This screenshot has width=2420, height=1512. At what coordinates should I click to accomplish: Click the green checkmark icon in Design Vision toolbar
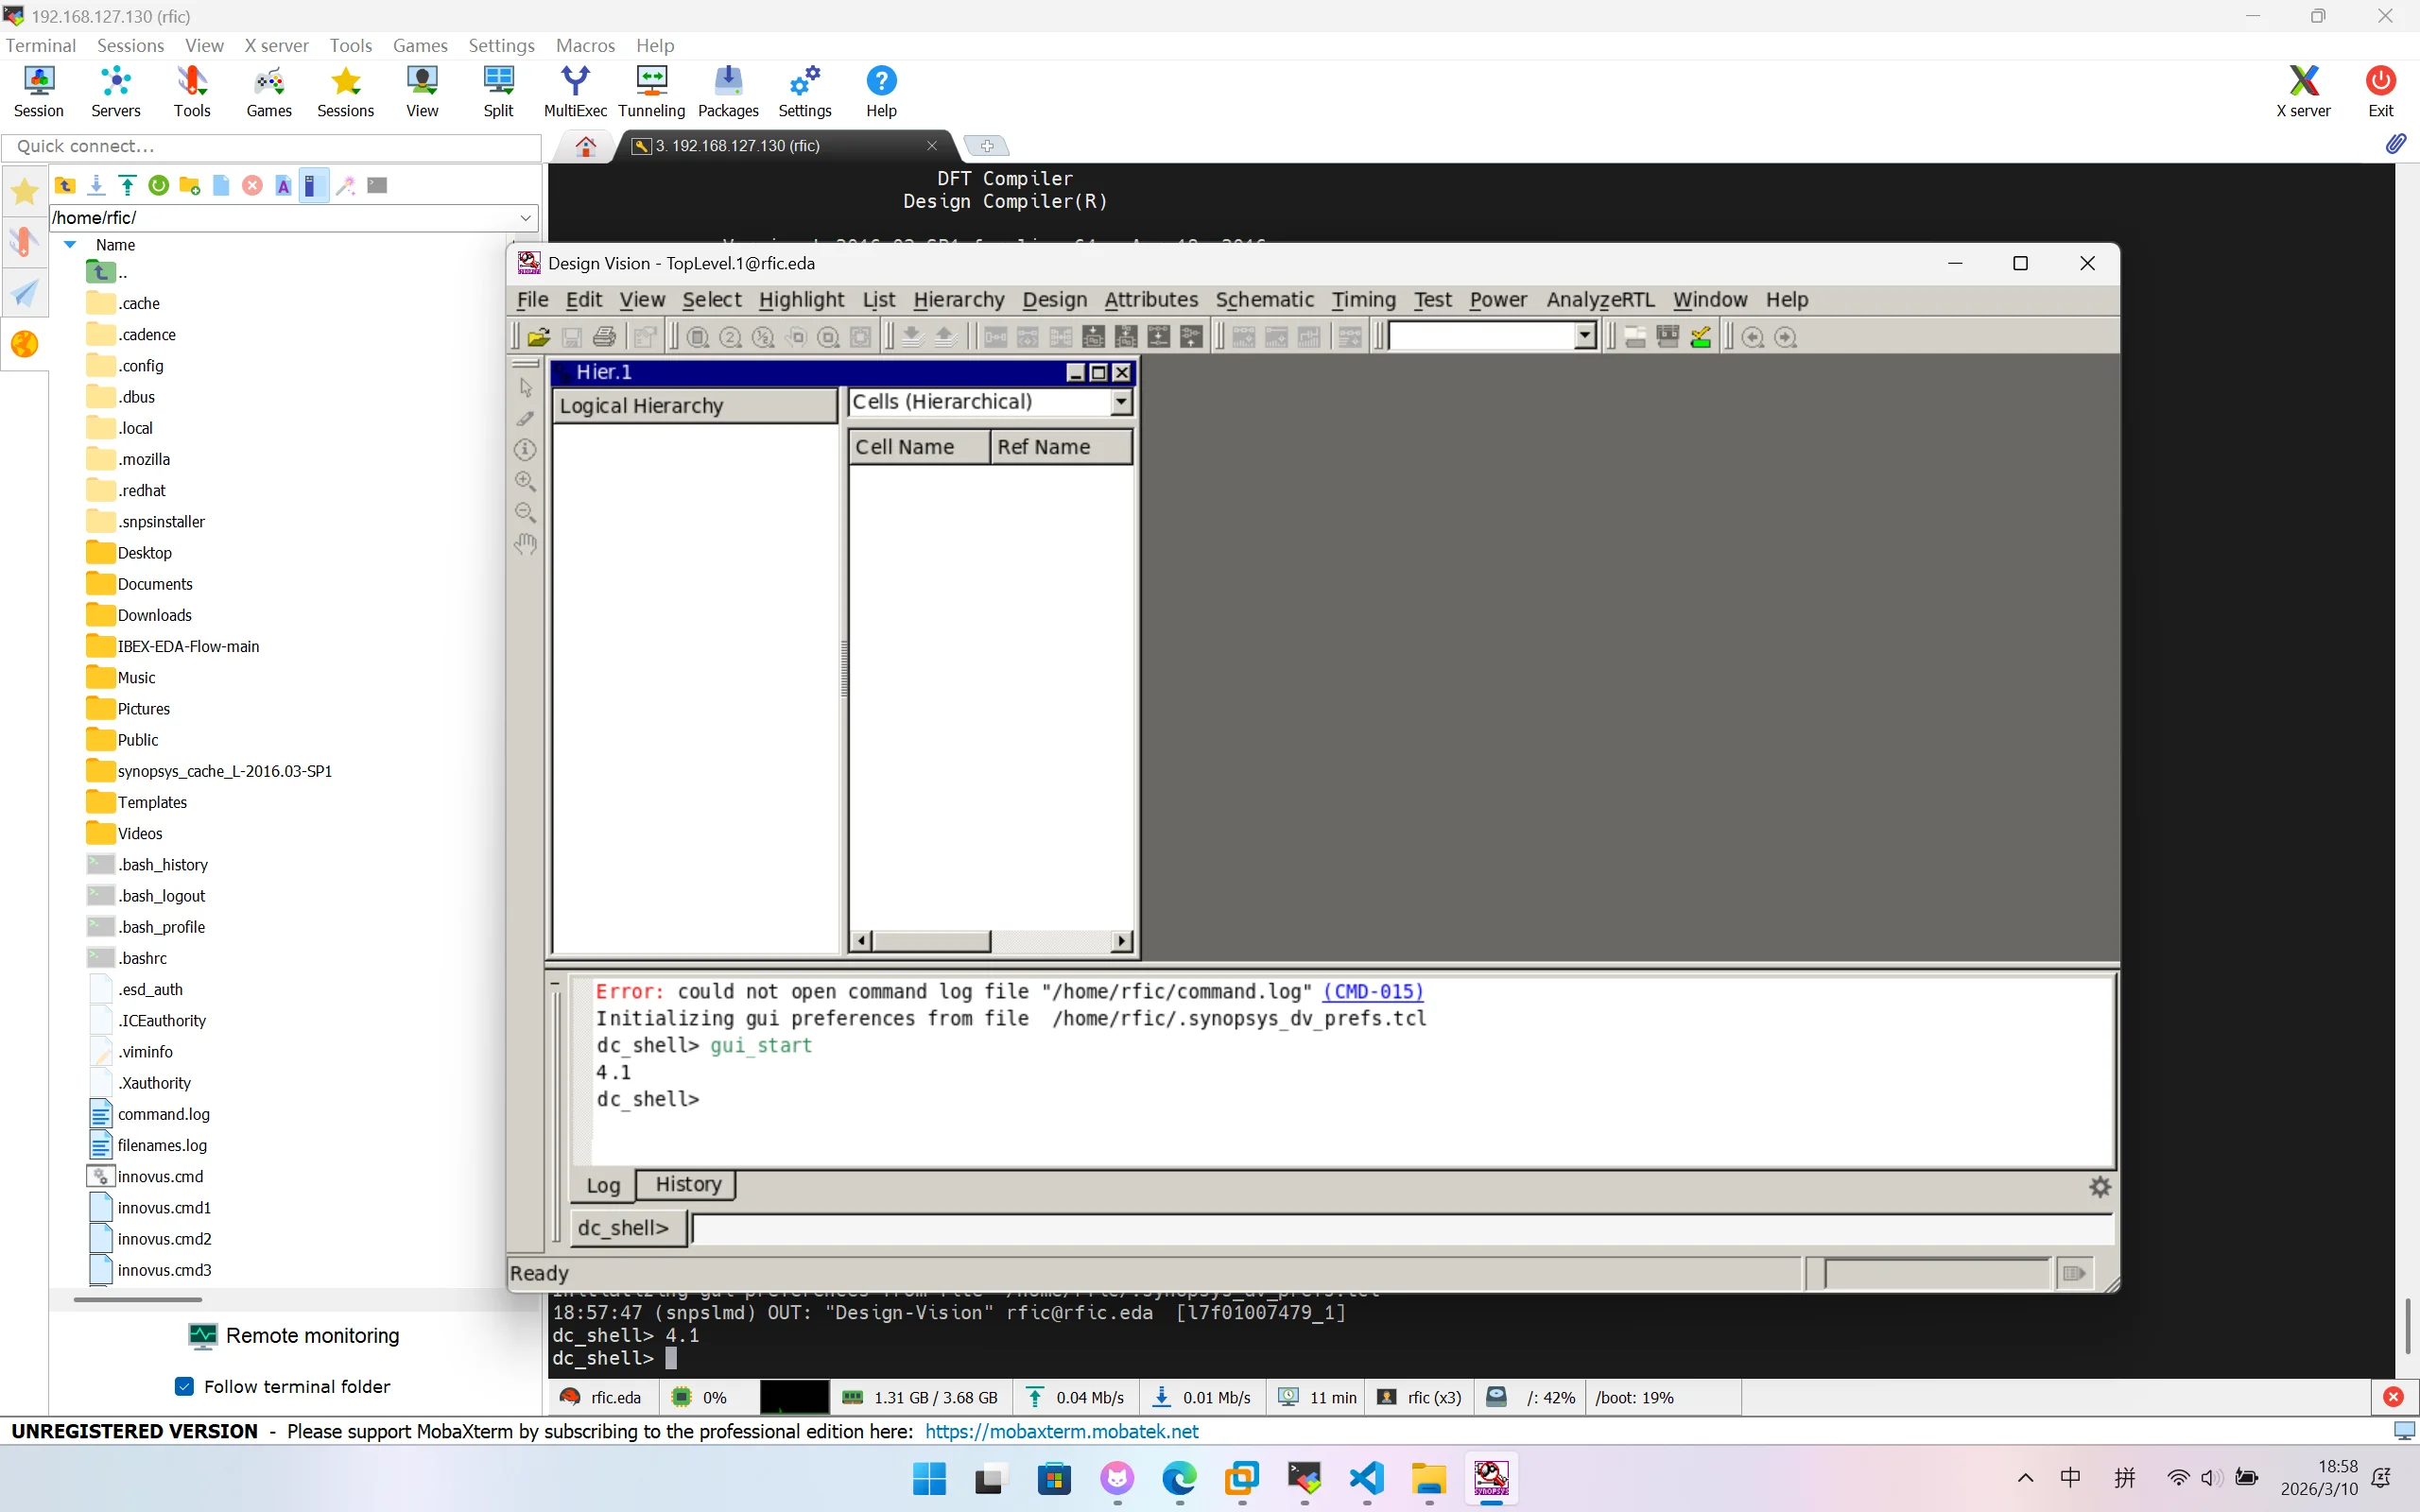[1701, 337]
